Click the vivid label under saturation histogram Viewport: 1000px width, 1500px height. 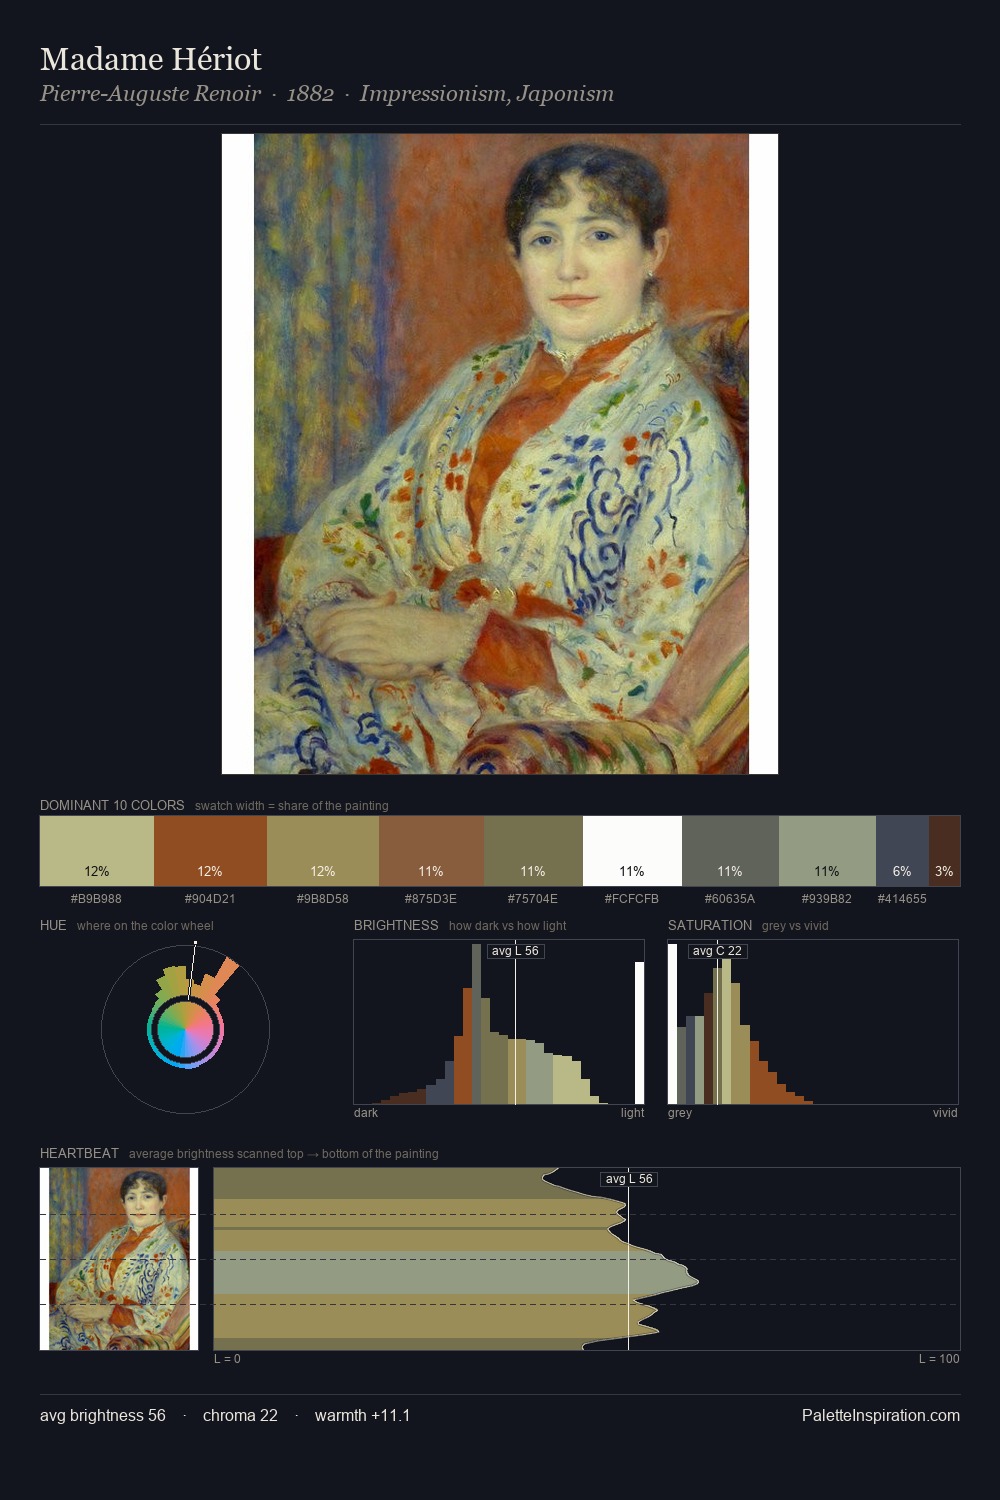pyautogui.click(x=945, y=1113)
